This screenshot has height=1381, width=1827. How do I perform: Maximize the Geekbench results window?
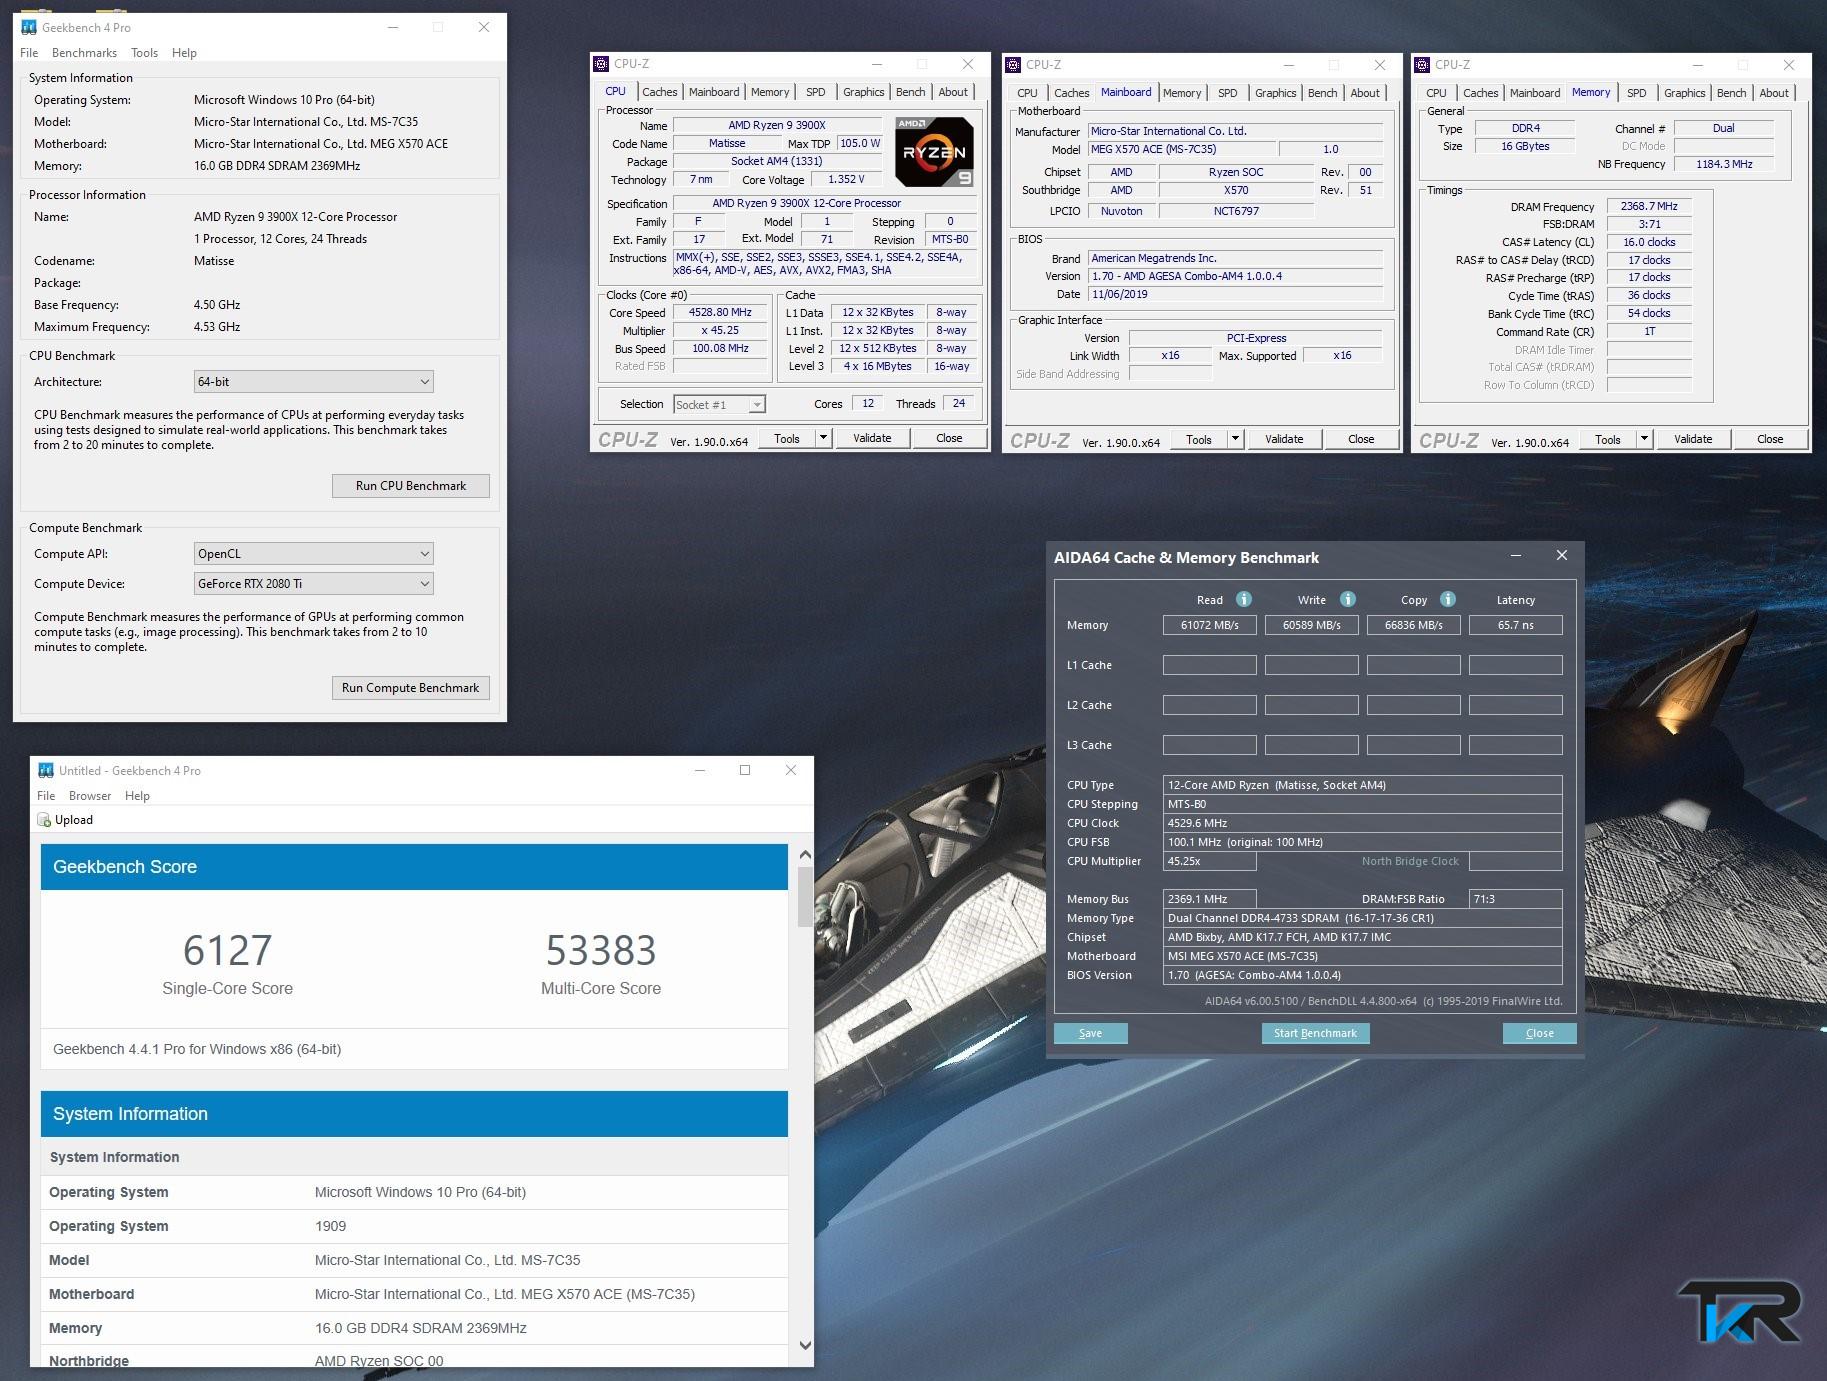point(745,770)
